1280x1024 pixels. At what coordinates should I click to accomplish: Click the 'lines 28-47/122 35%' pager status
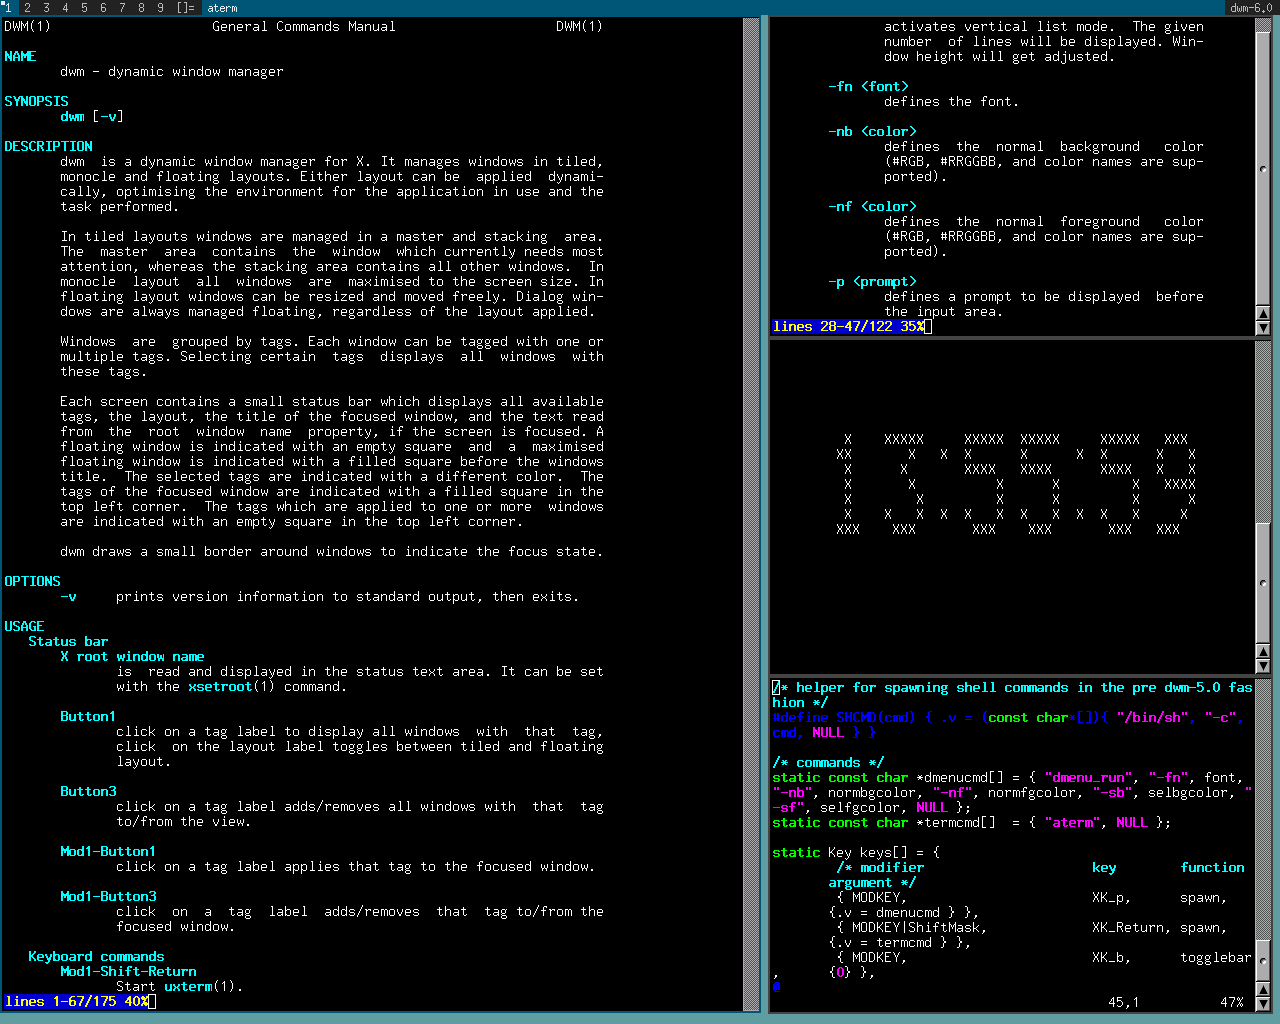pyautogui.click(x=848, y=327)
